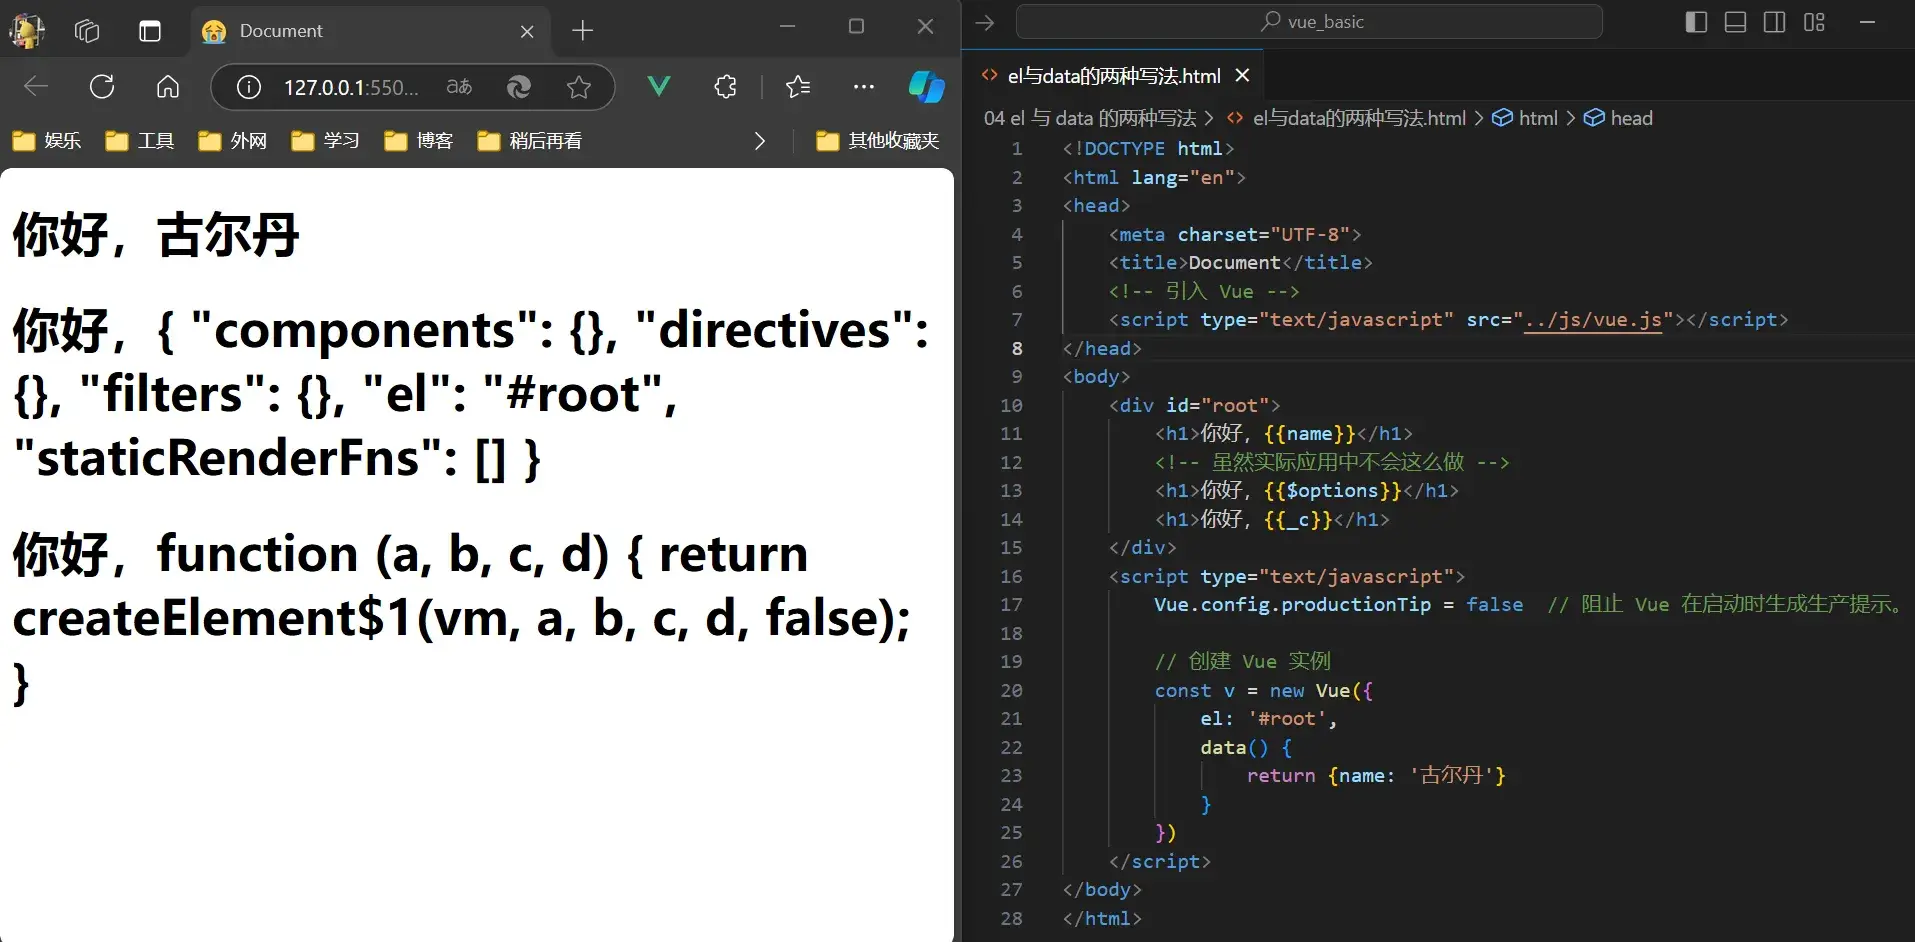The image size is (1915, 942).
Task: Open browser extensions puzzle icon
Action: [x=726, y=87]
